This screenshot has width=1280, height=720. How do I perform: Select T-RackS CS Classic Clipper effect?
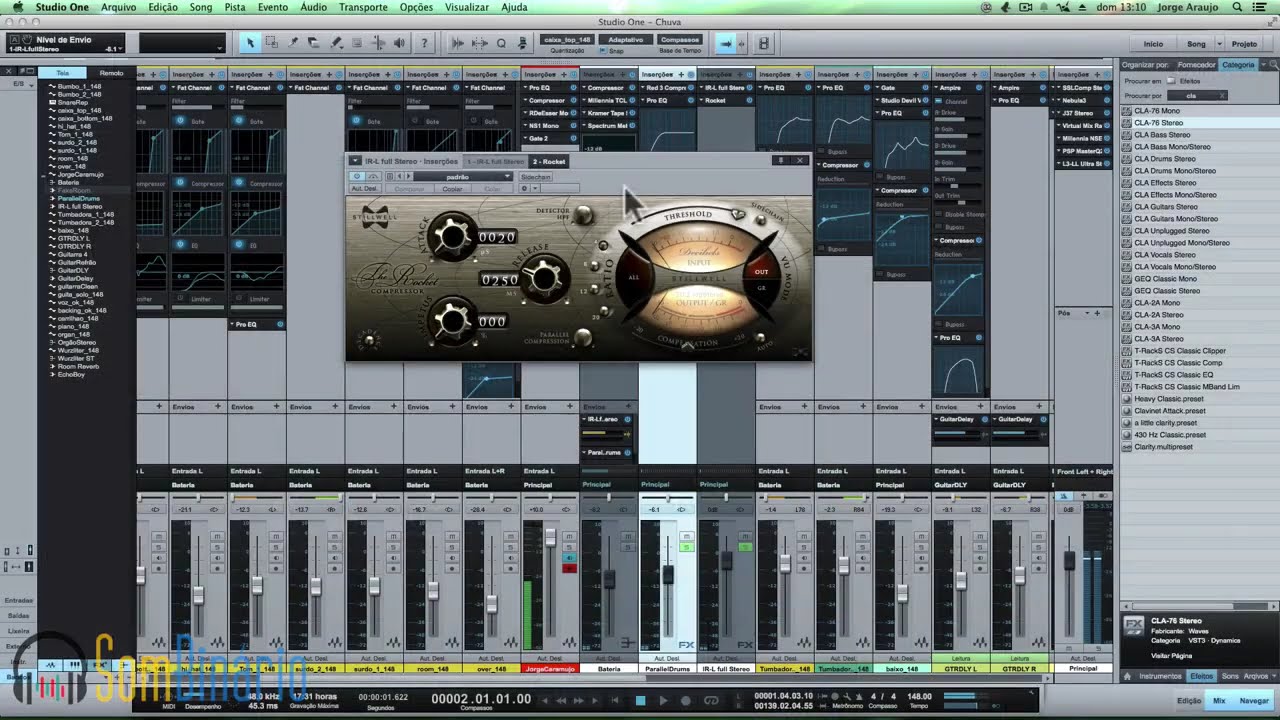pyautogui.click(x=1180, y=351)
